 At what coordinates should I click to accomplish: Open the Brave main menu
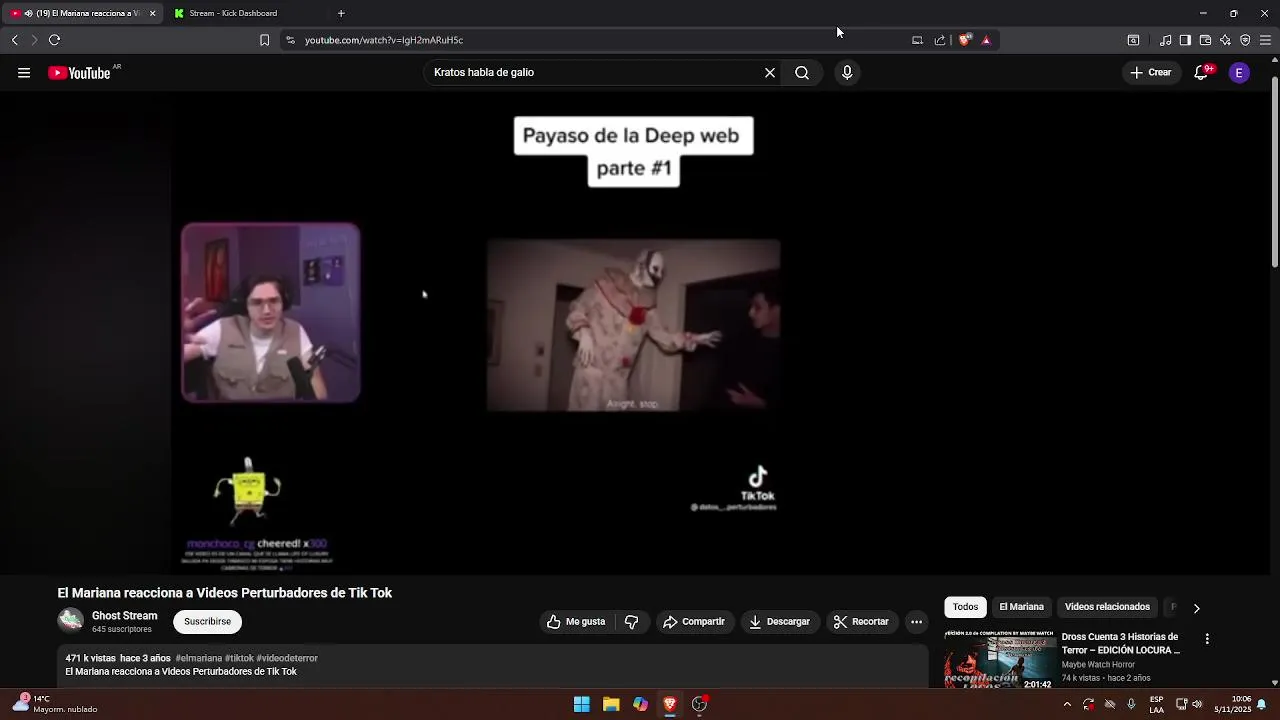tap(1265, 40)
